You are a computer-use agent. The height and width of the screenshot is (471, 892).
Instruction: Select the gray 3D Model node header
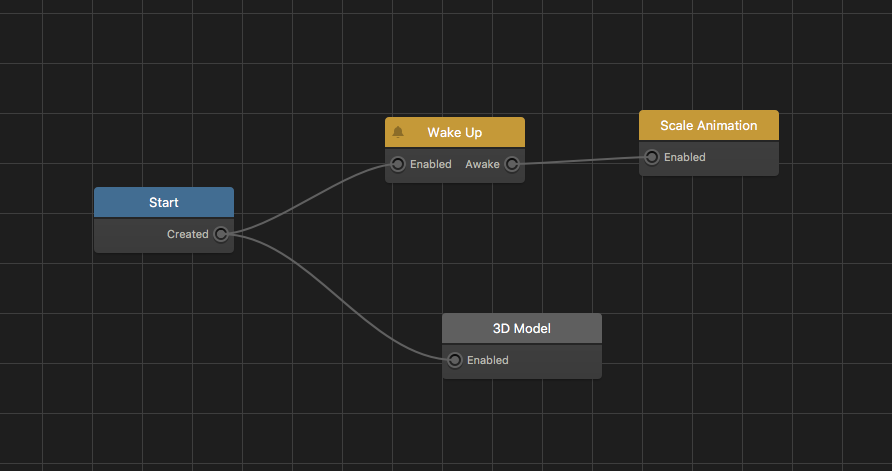click(x=521, y=328)
